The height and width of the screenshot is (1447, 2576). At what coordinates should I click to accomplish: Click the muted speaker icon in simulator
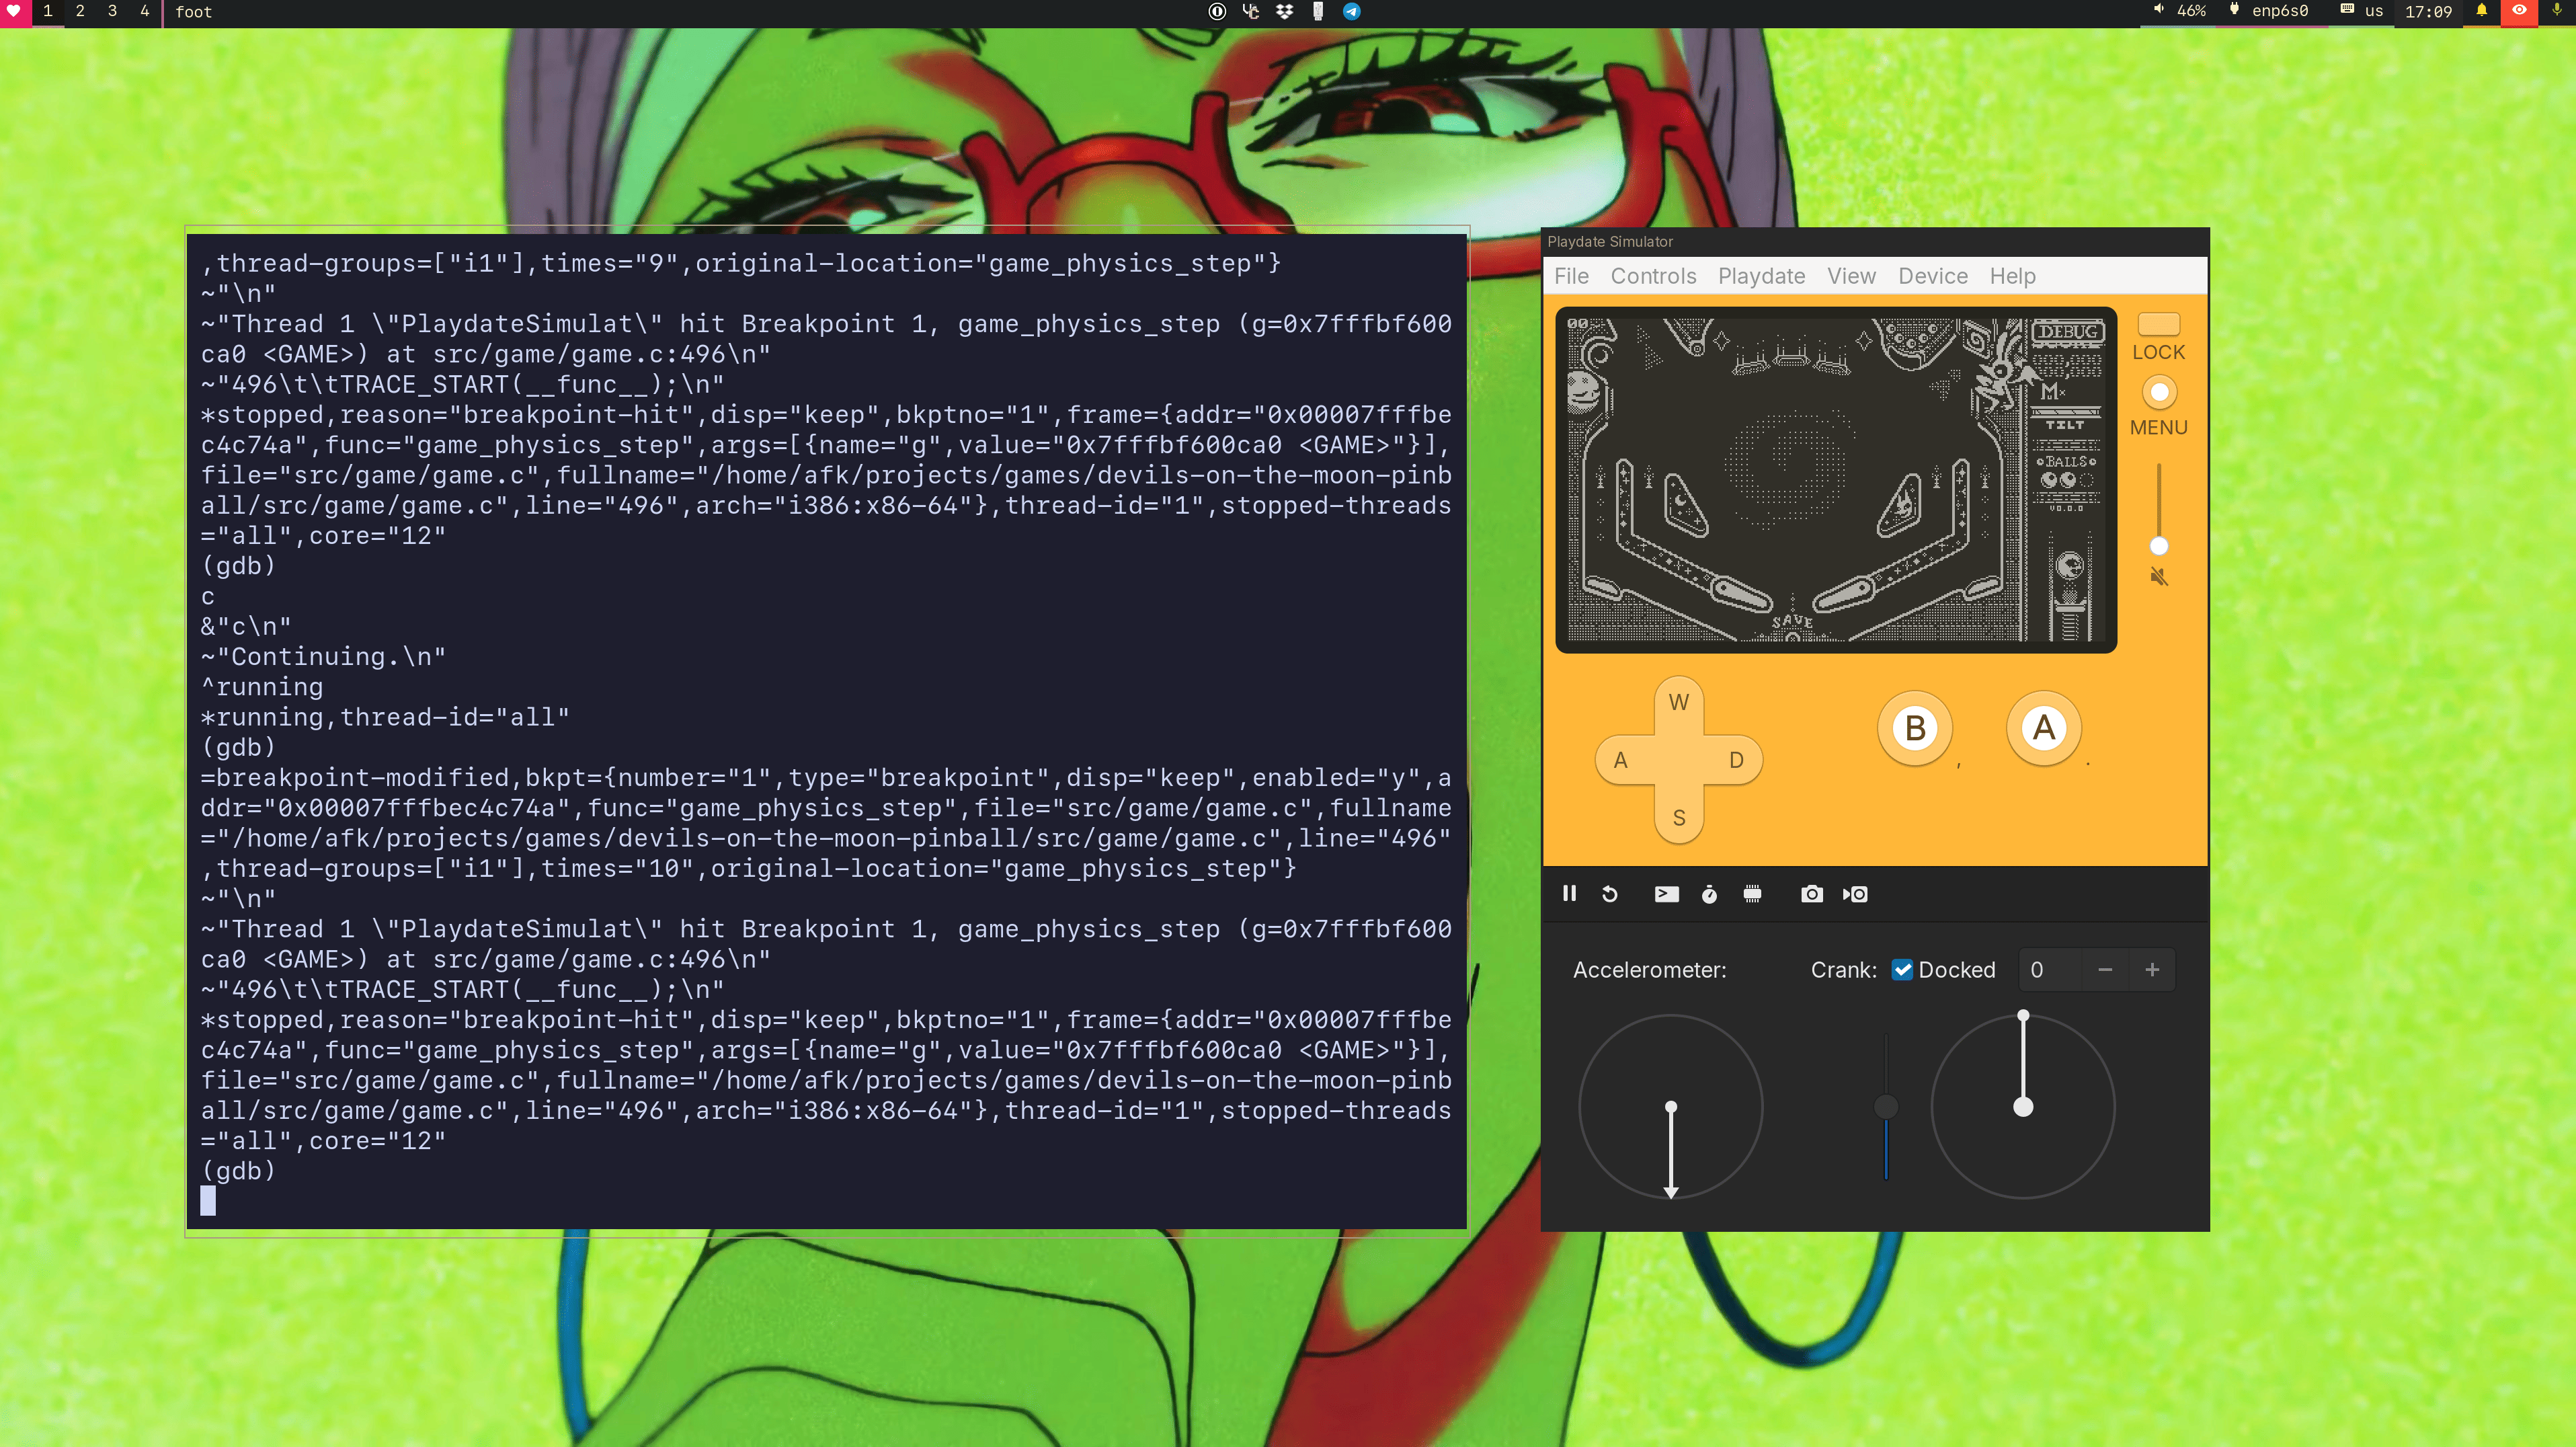point(2159,576)
